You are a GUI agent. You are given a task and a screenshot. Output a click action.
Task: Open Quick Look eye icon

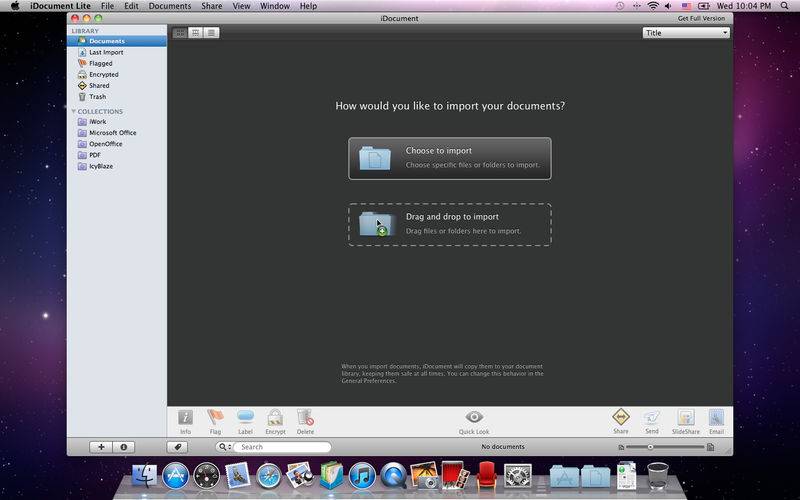point(474,418)
